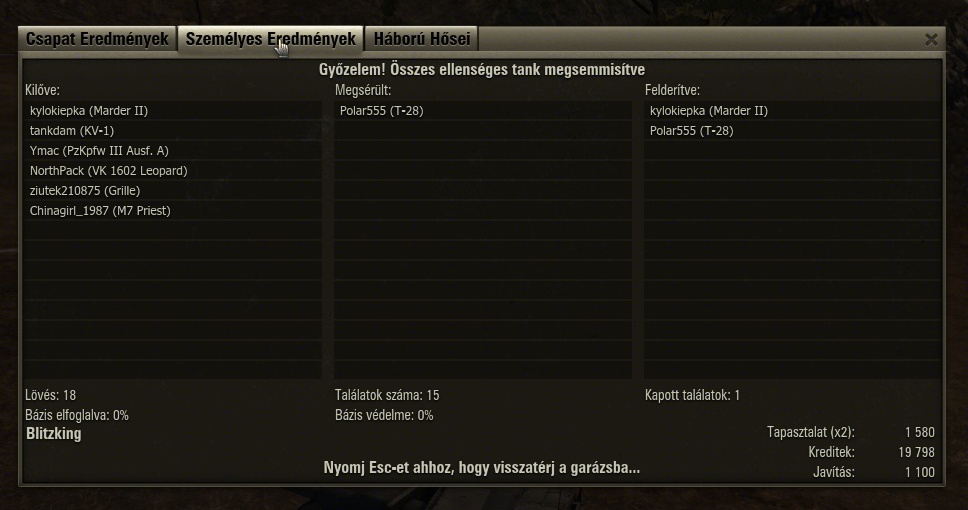The height and width of the screenshot is (510, 968).
Task: Open the Személyes Eredmények tab
Action: pos(270,39)
